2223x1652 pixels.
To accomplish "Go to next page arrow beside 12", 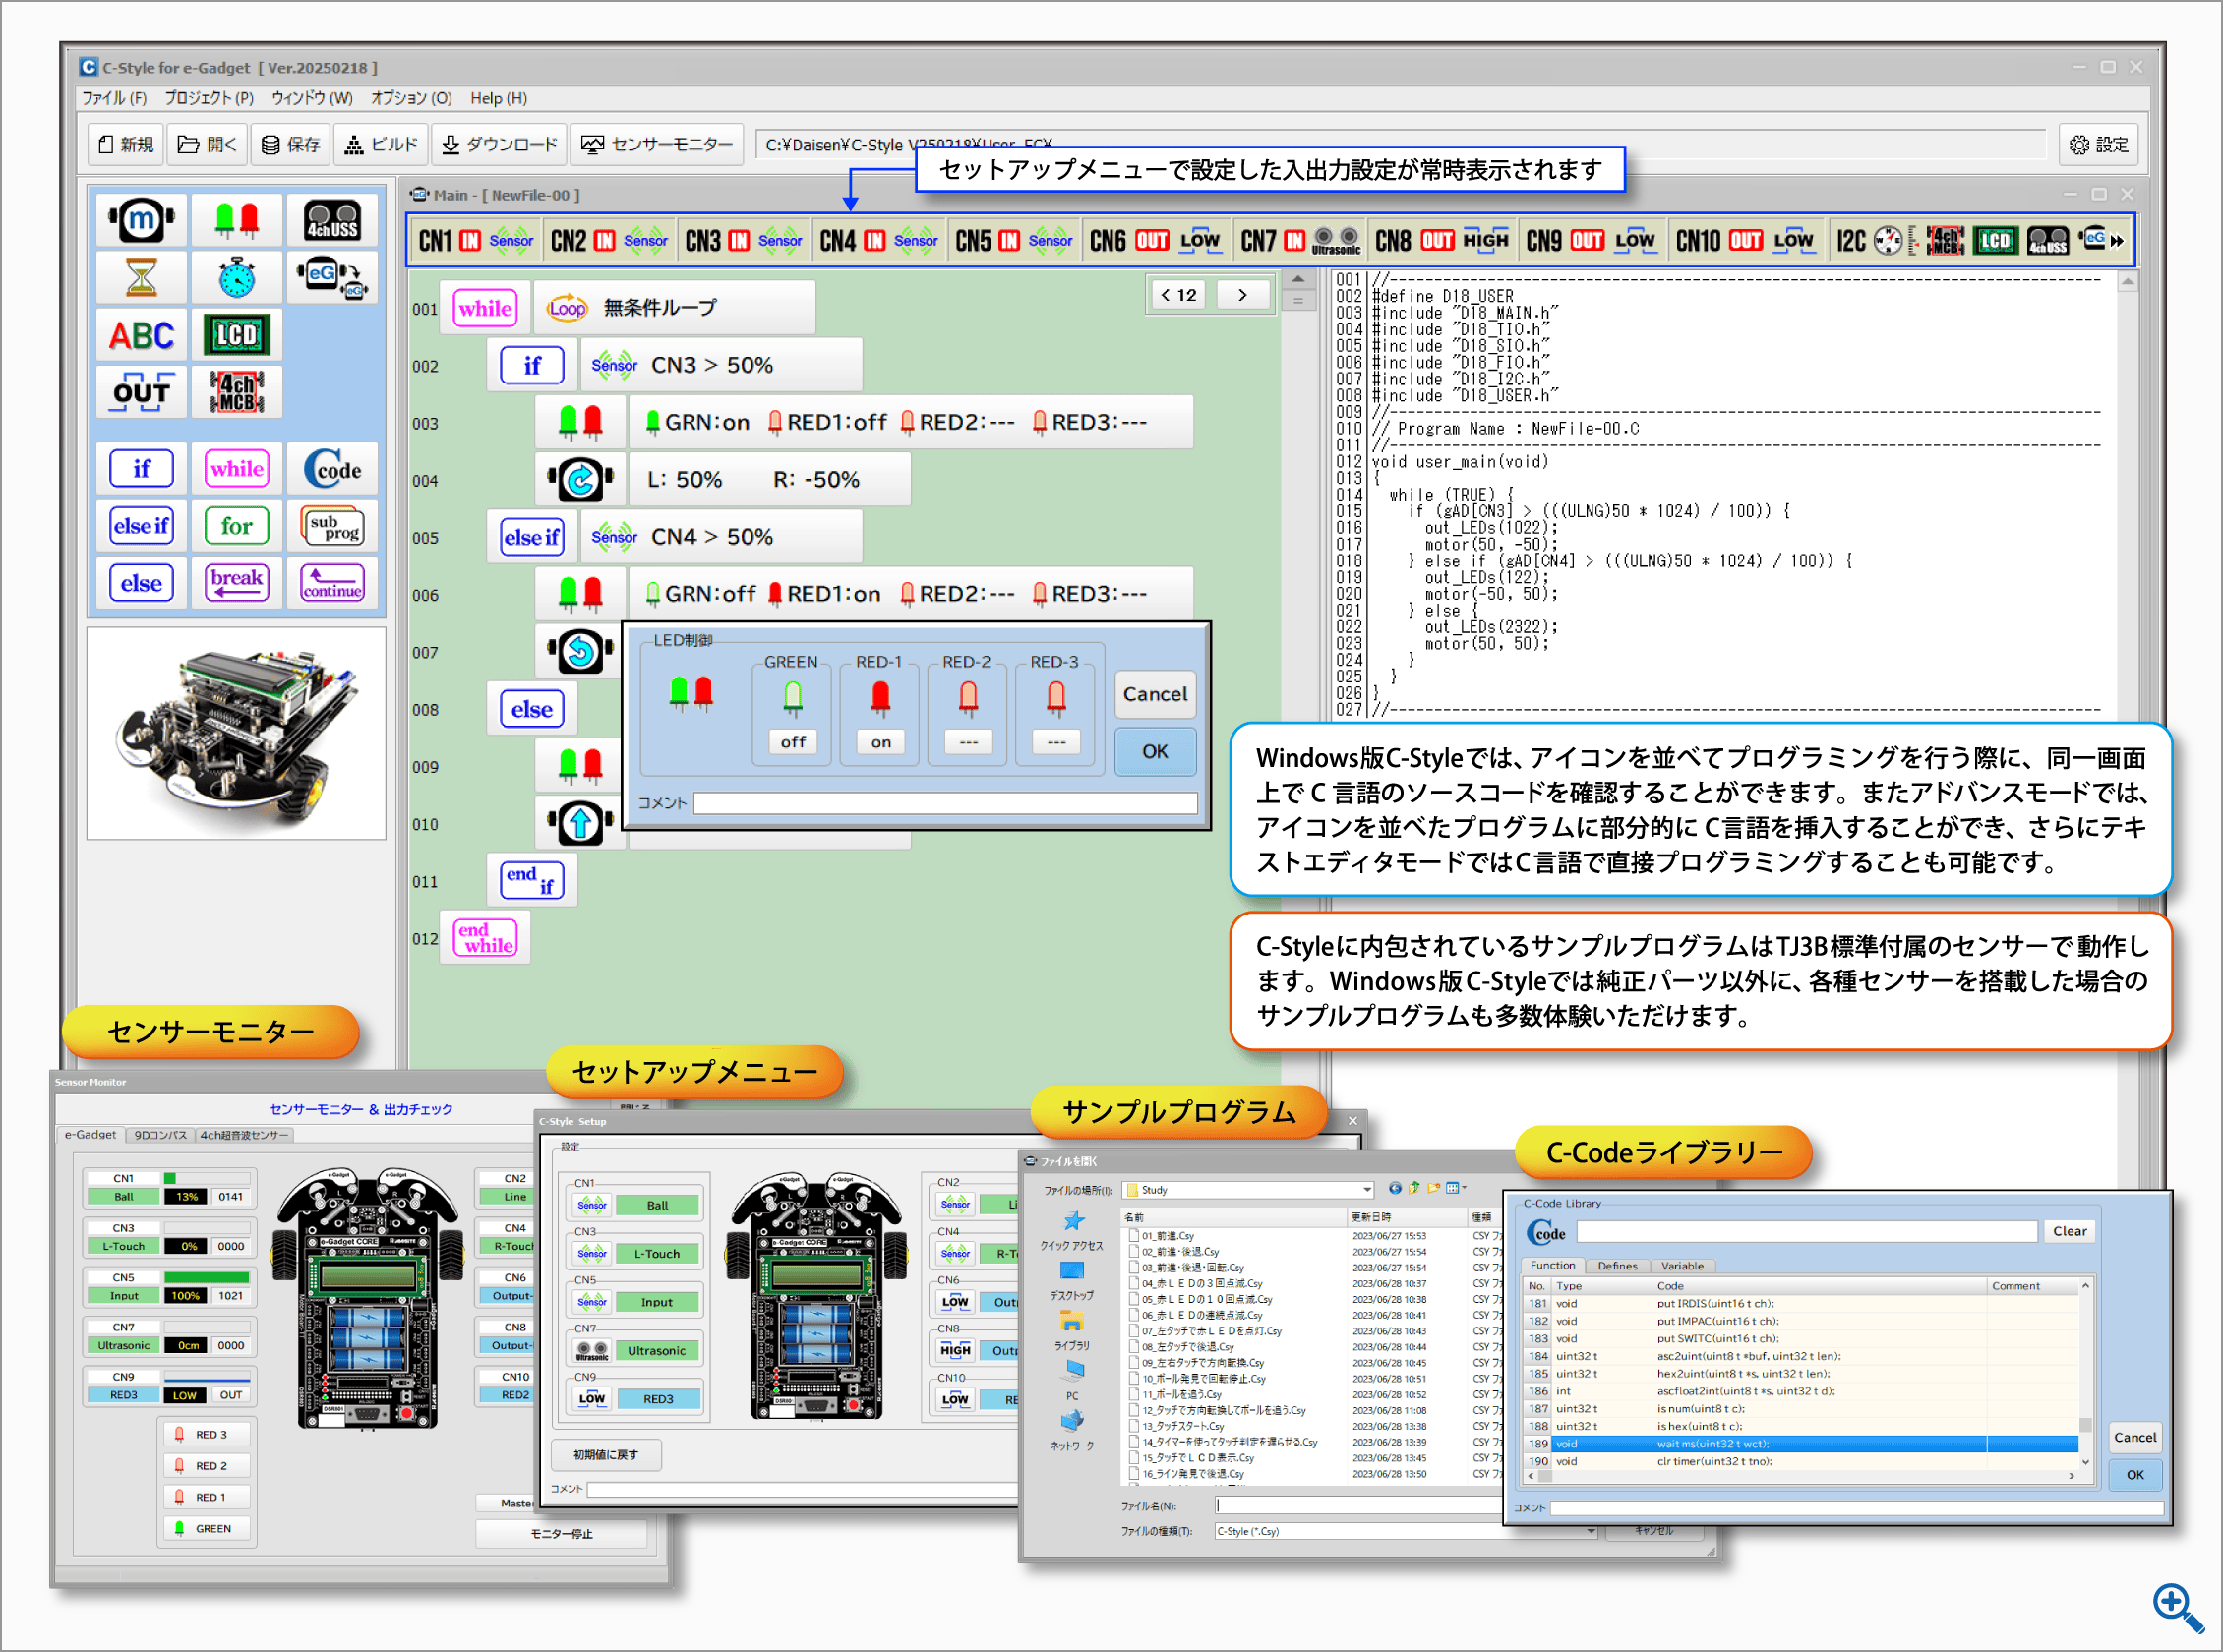I will point(1242,295).
